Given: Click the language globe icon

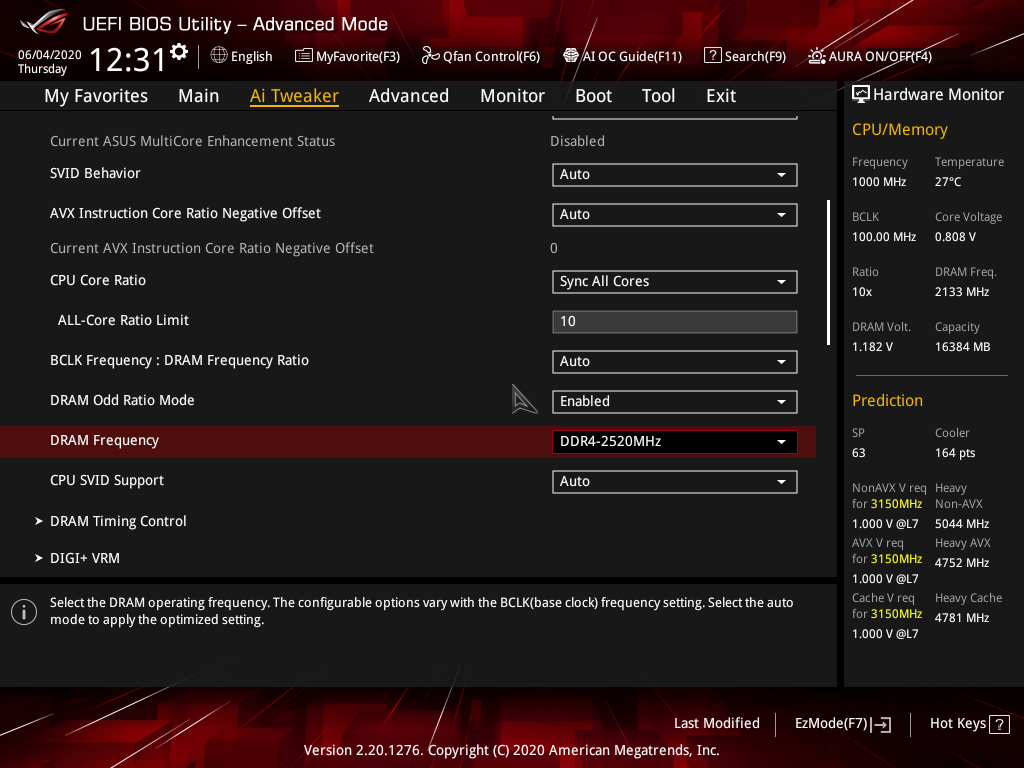Looking at the screenshot, I should point(218,56).
